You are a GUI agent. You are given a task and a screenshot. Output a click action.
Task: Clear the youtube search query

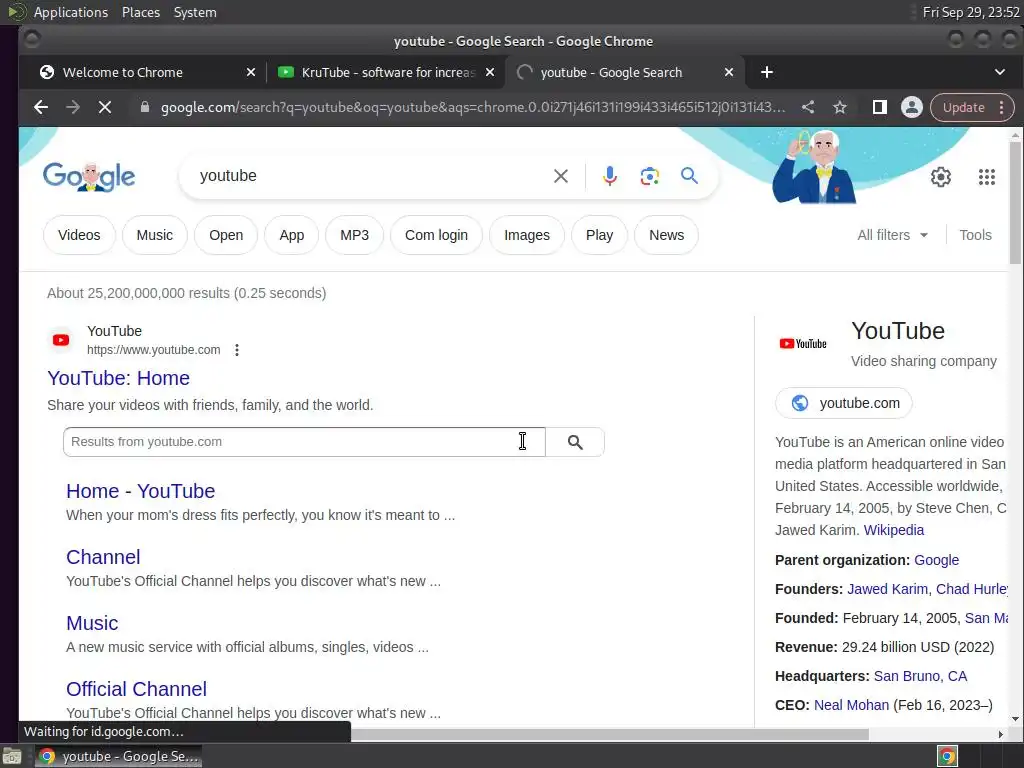tap(560, 176)
